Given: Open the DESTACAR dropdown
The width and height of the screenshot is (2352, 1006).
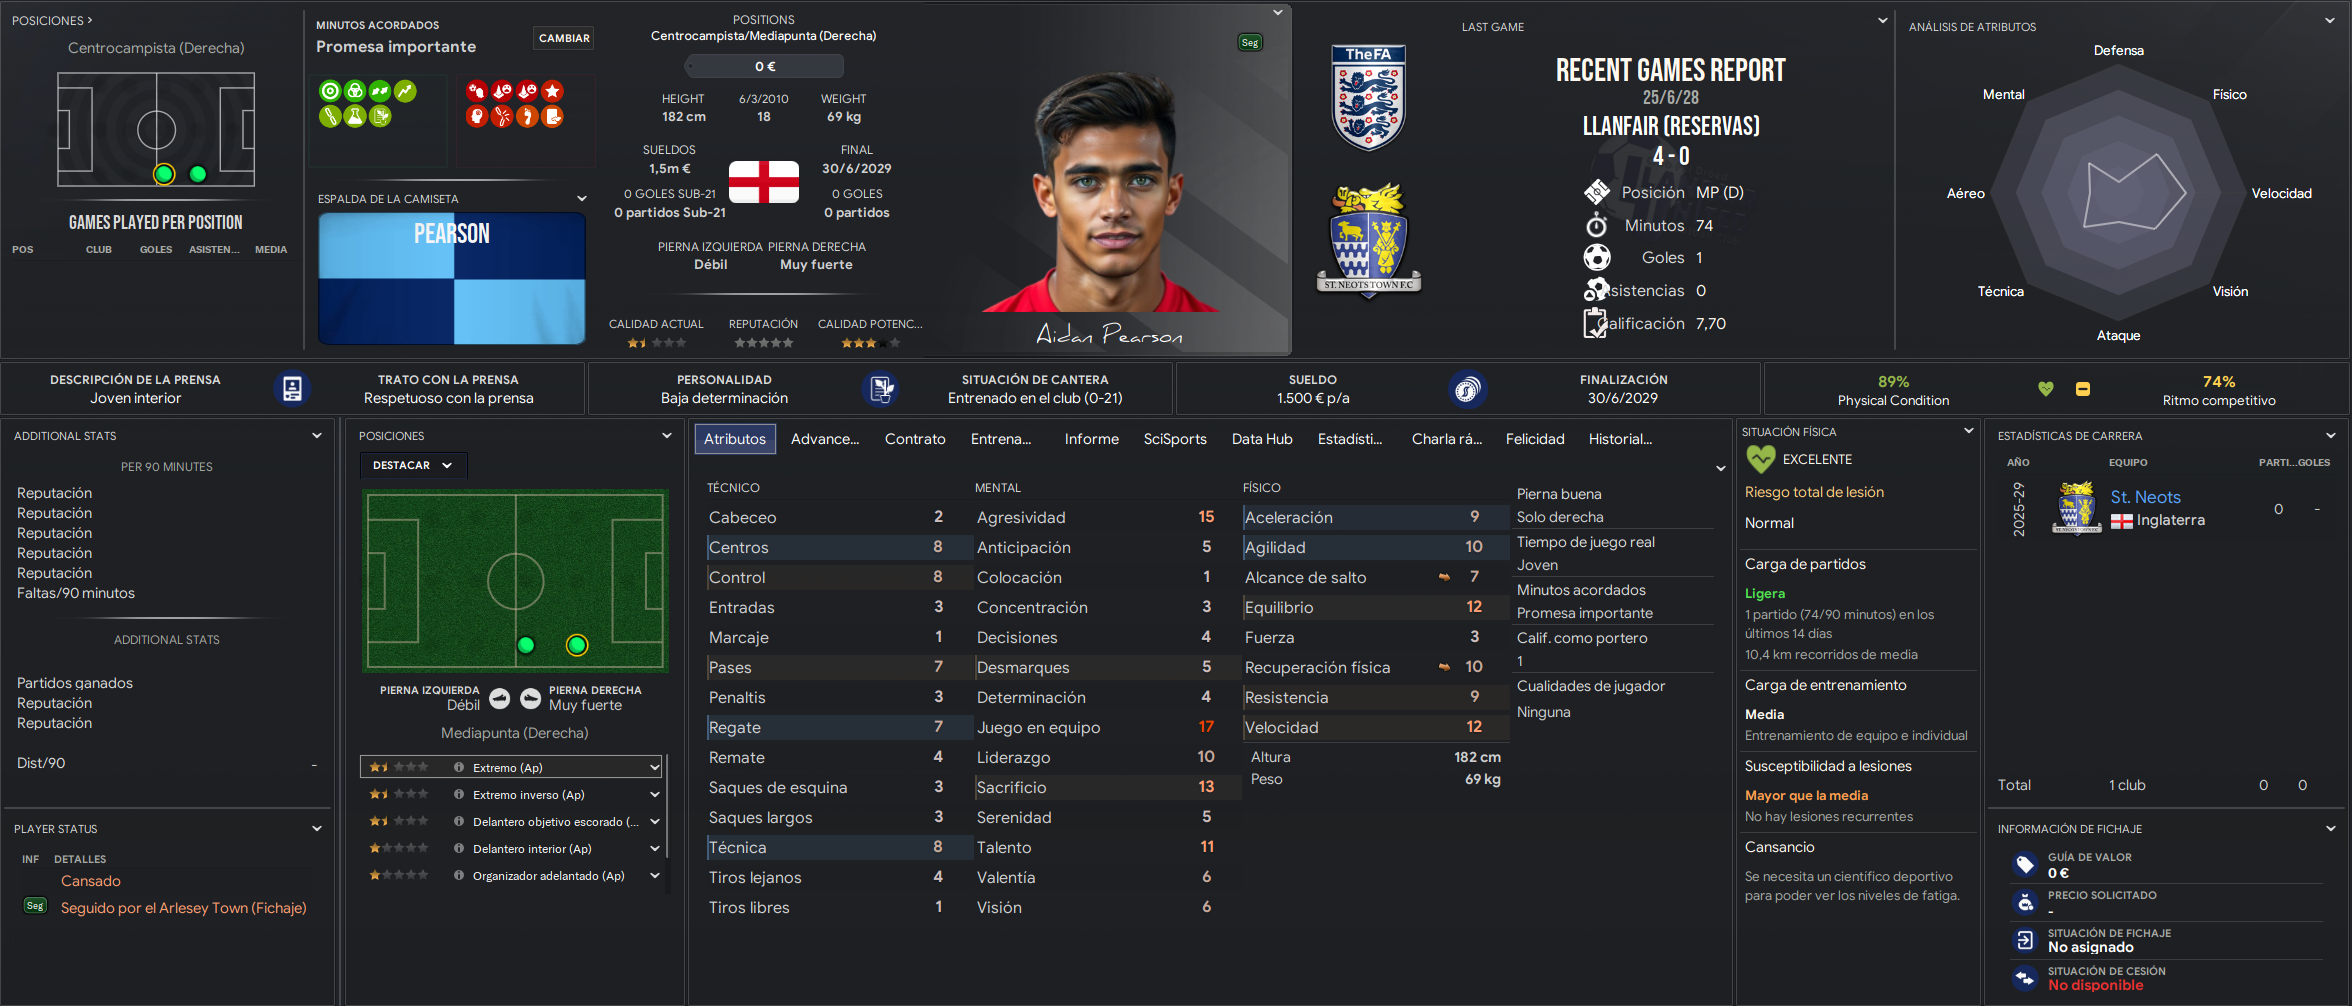Looking at the screenshot, I should click(413, 465).
